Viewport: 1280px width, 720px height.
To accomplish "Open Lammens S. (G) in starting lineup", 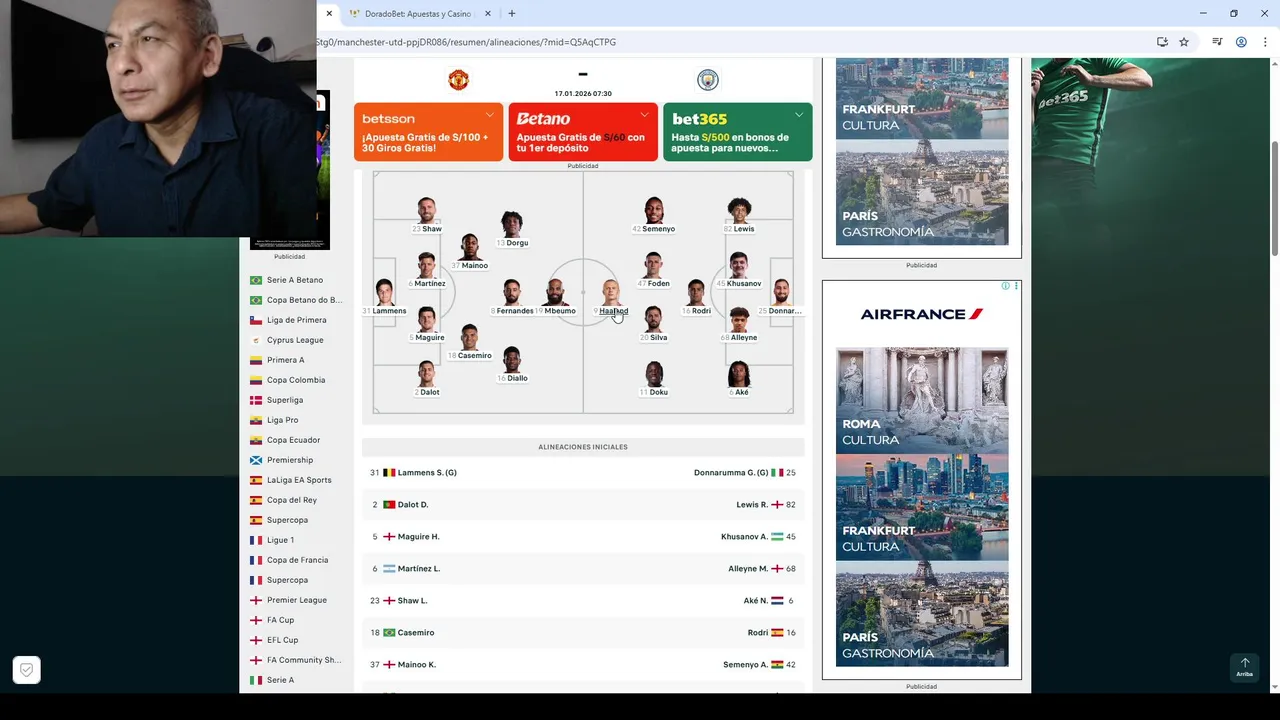I will click(x=427, y=473).
